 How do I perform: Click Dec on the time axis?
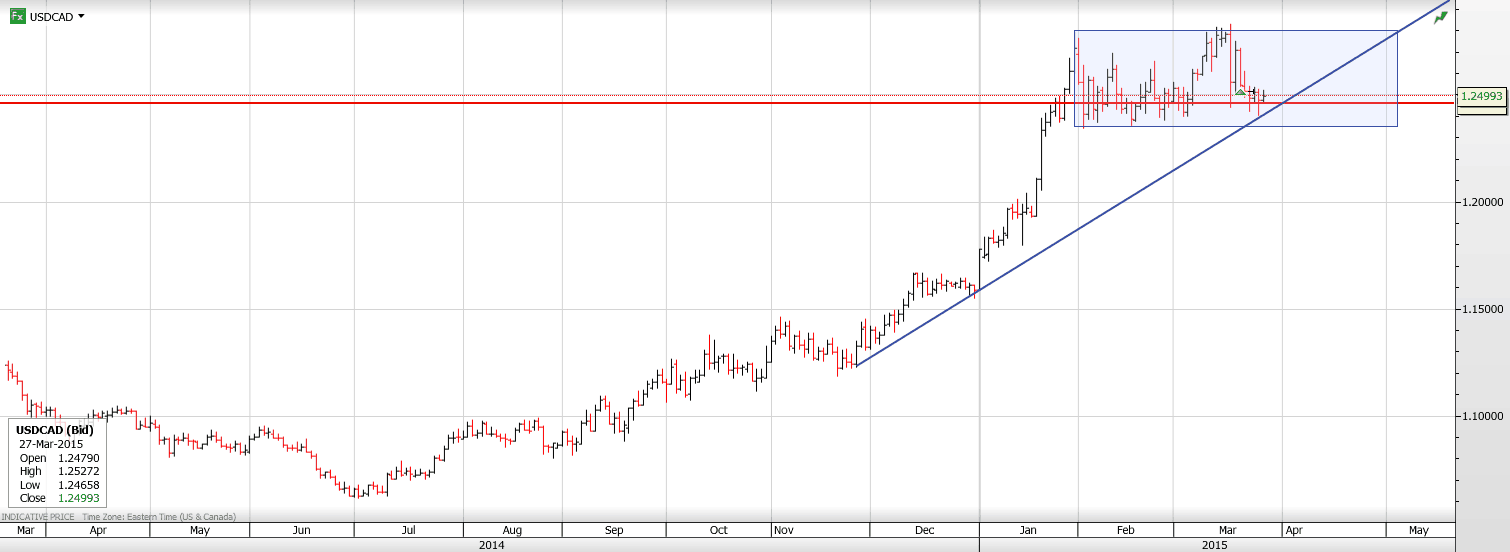tap(923, 530)
